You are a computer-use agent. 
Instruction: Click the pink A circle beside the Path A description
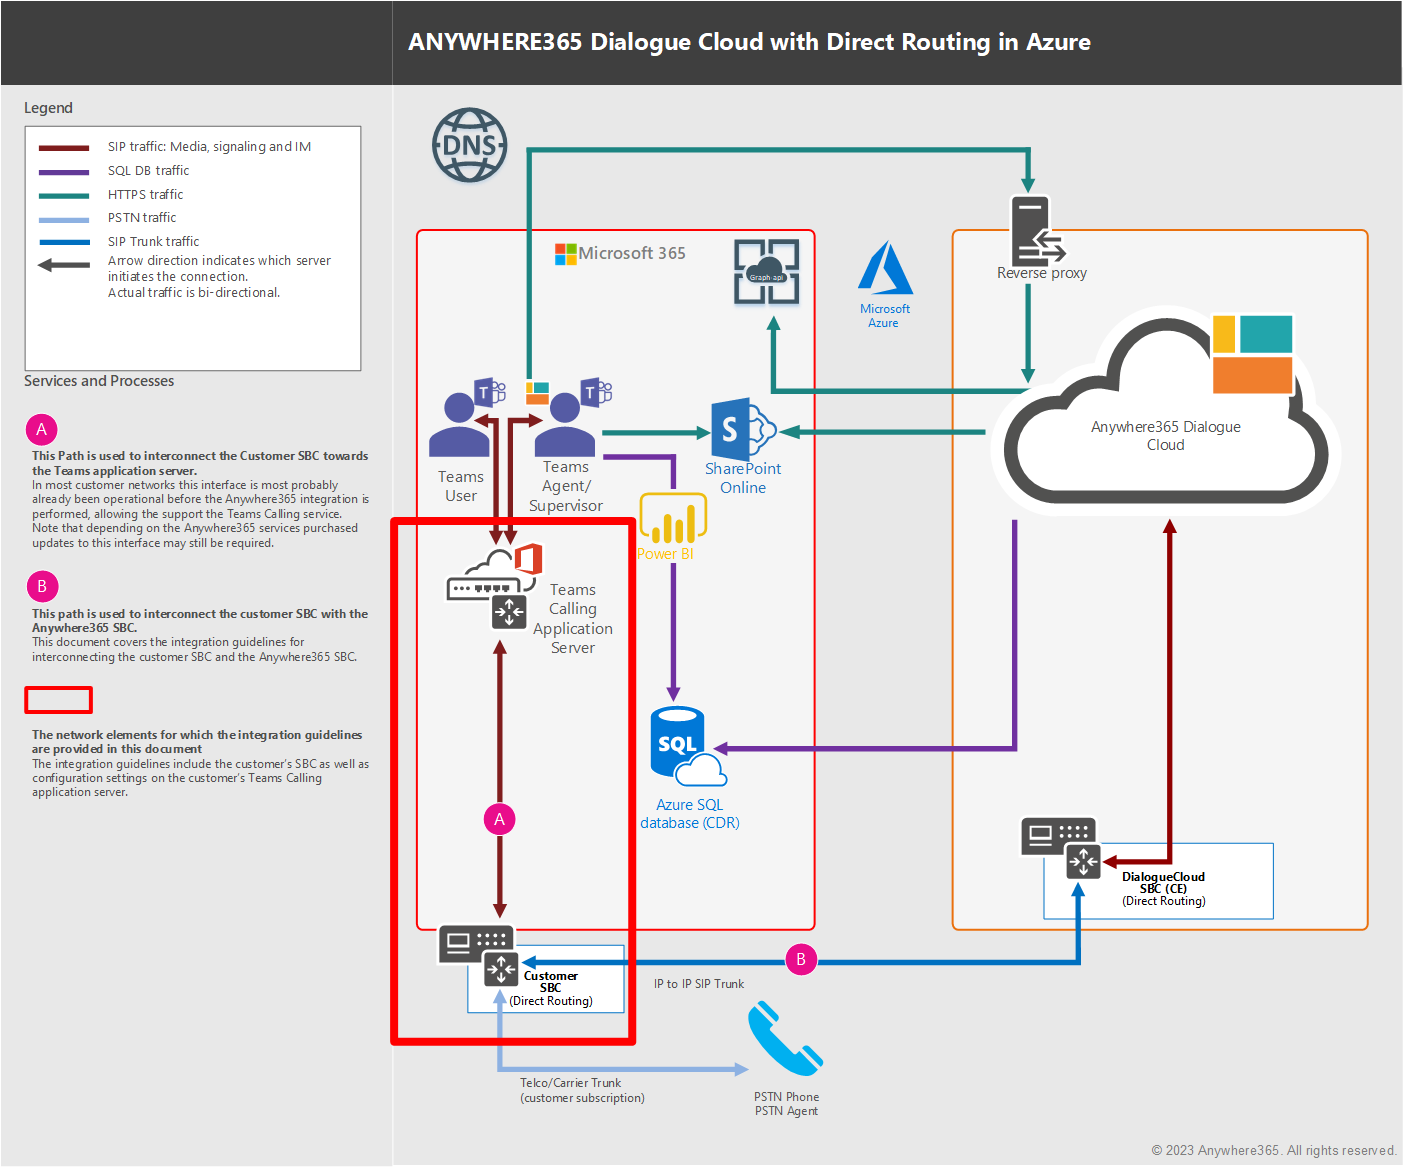click(x=41, y=429)
